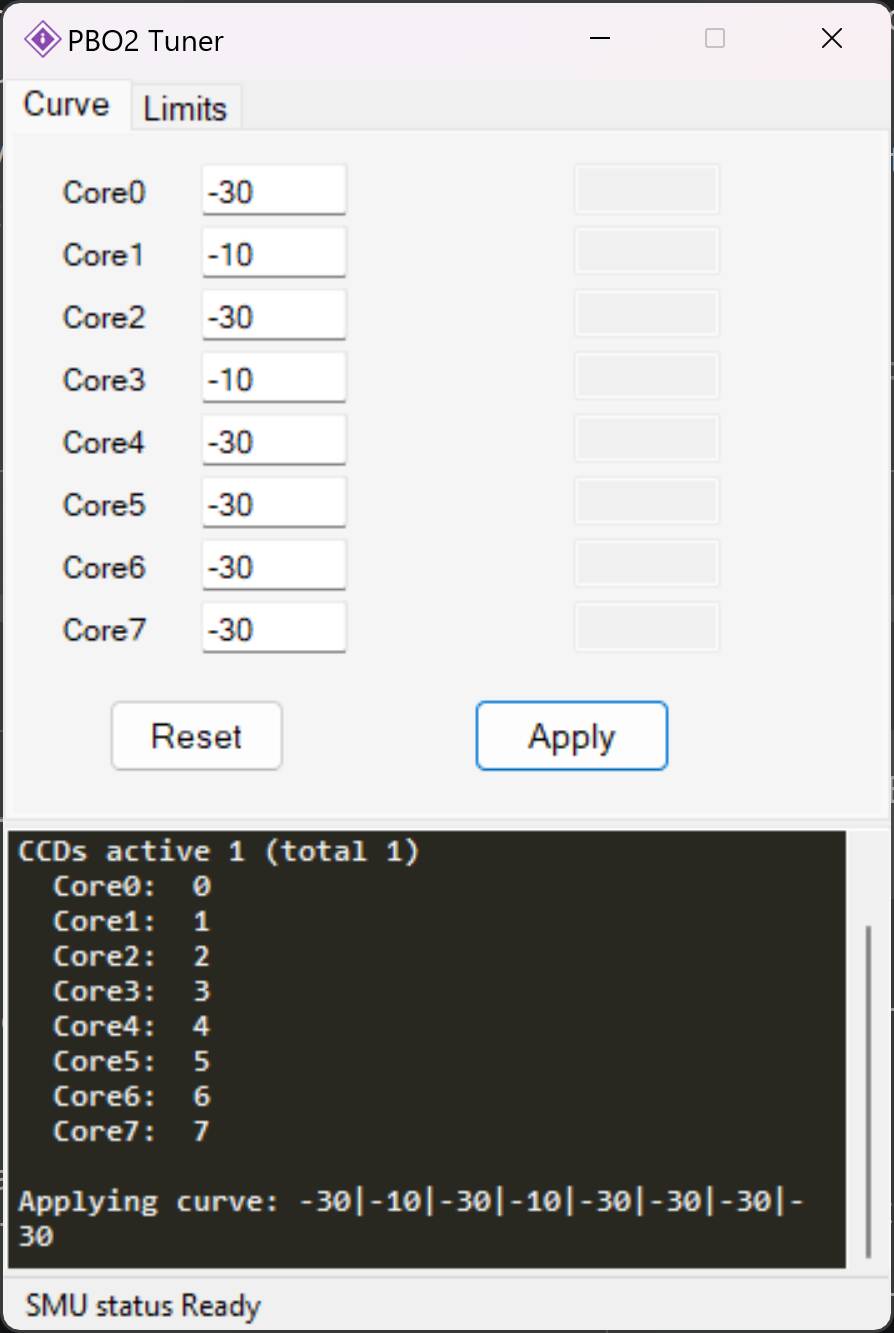Screen dimensions: 894x1333
Task: Focus the Core0 offset input field
Action: click(x=274, y=190)
